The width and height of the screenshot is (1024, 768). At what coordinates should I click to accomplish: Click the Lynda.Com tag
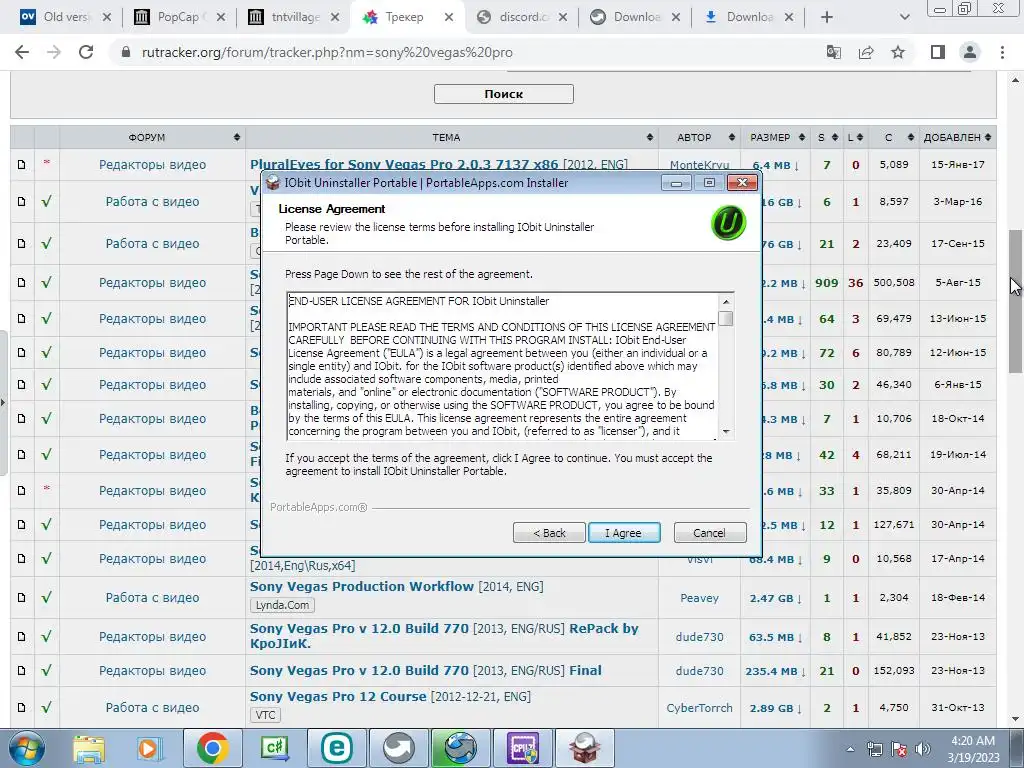tap(282, 605)
